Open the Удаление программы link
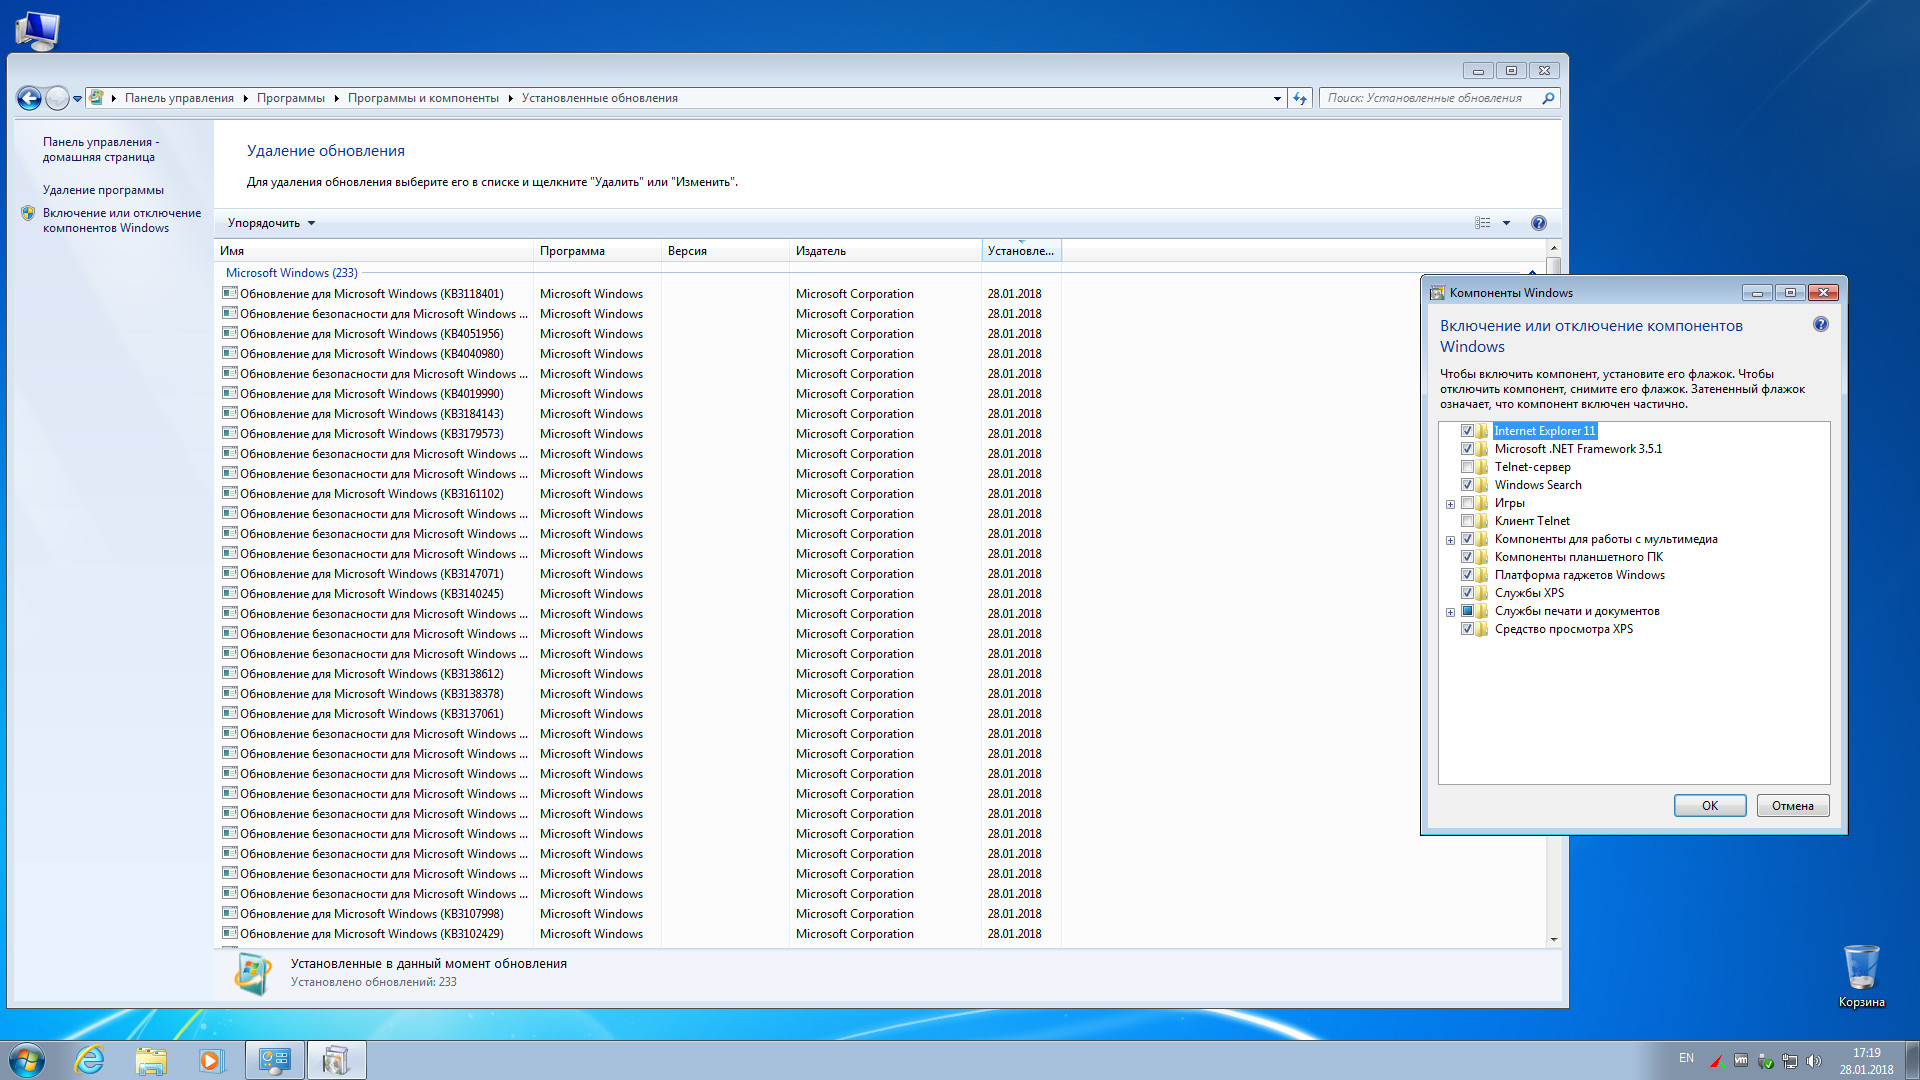This screenshot has height=1080, width=1920. pos(103,190)
